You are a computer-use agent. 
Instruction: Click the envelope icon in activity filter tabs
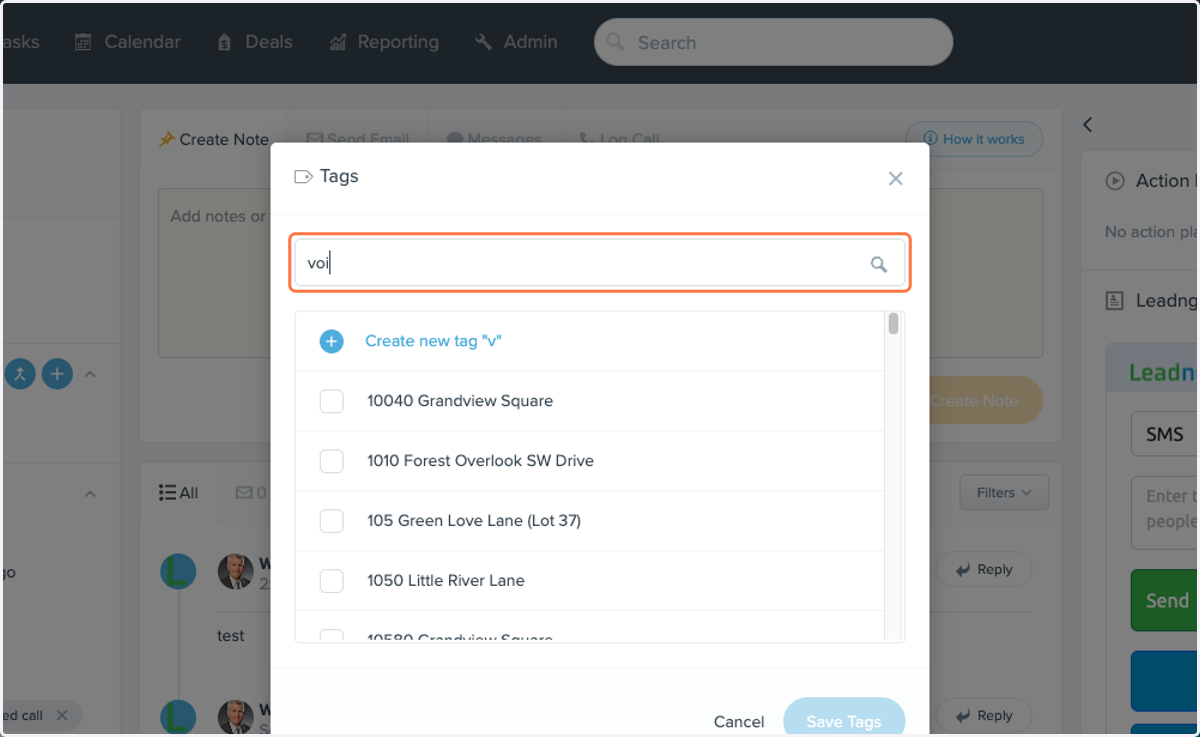244,493
